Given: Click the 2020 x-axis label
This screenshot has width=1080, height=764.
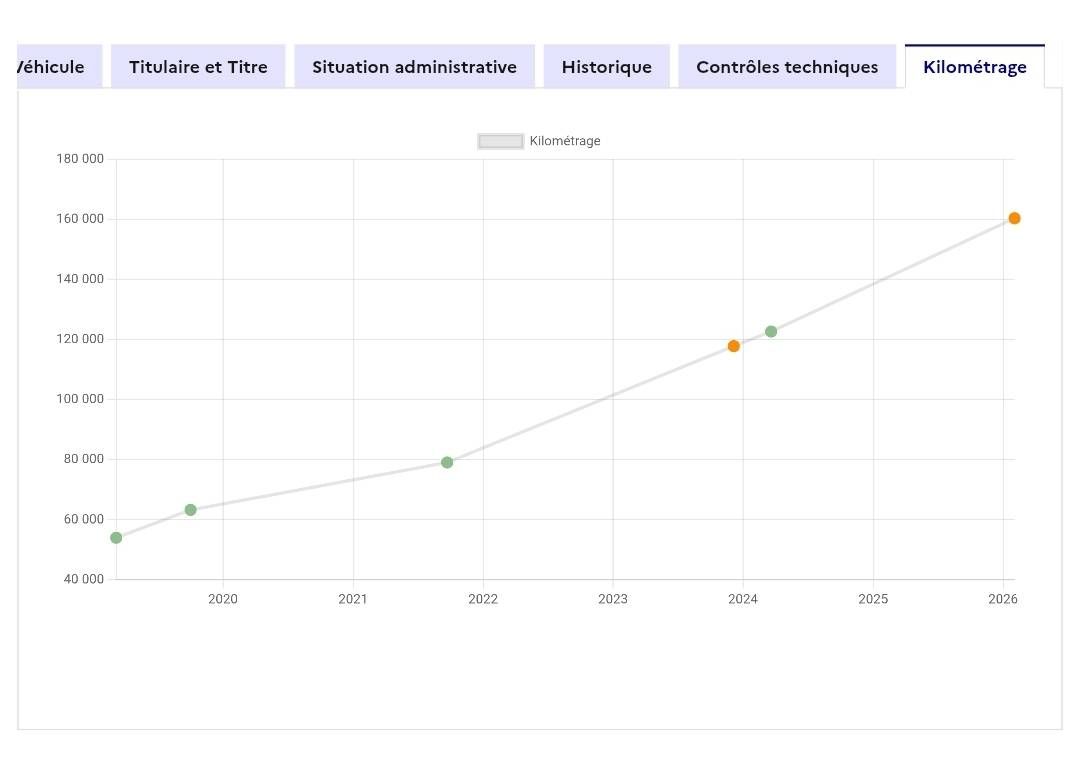Looking at the screenshot, I should (x=222, y=599).
